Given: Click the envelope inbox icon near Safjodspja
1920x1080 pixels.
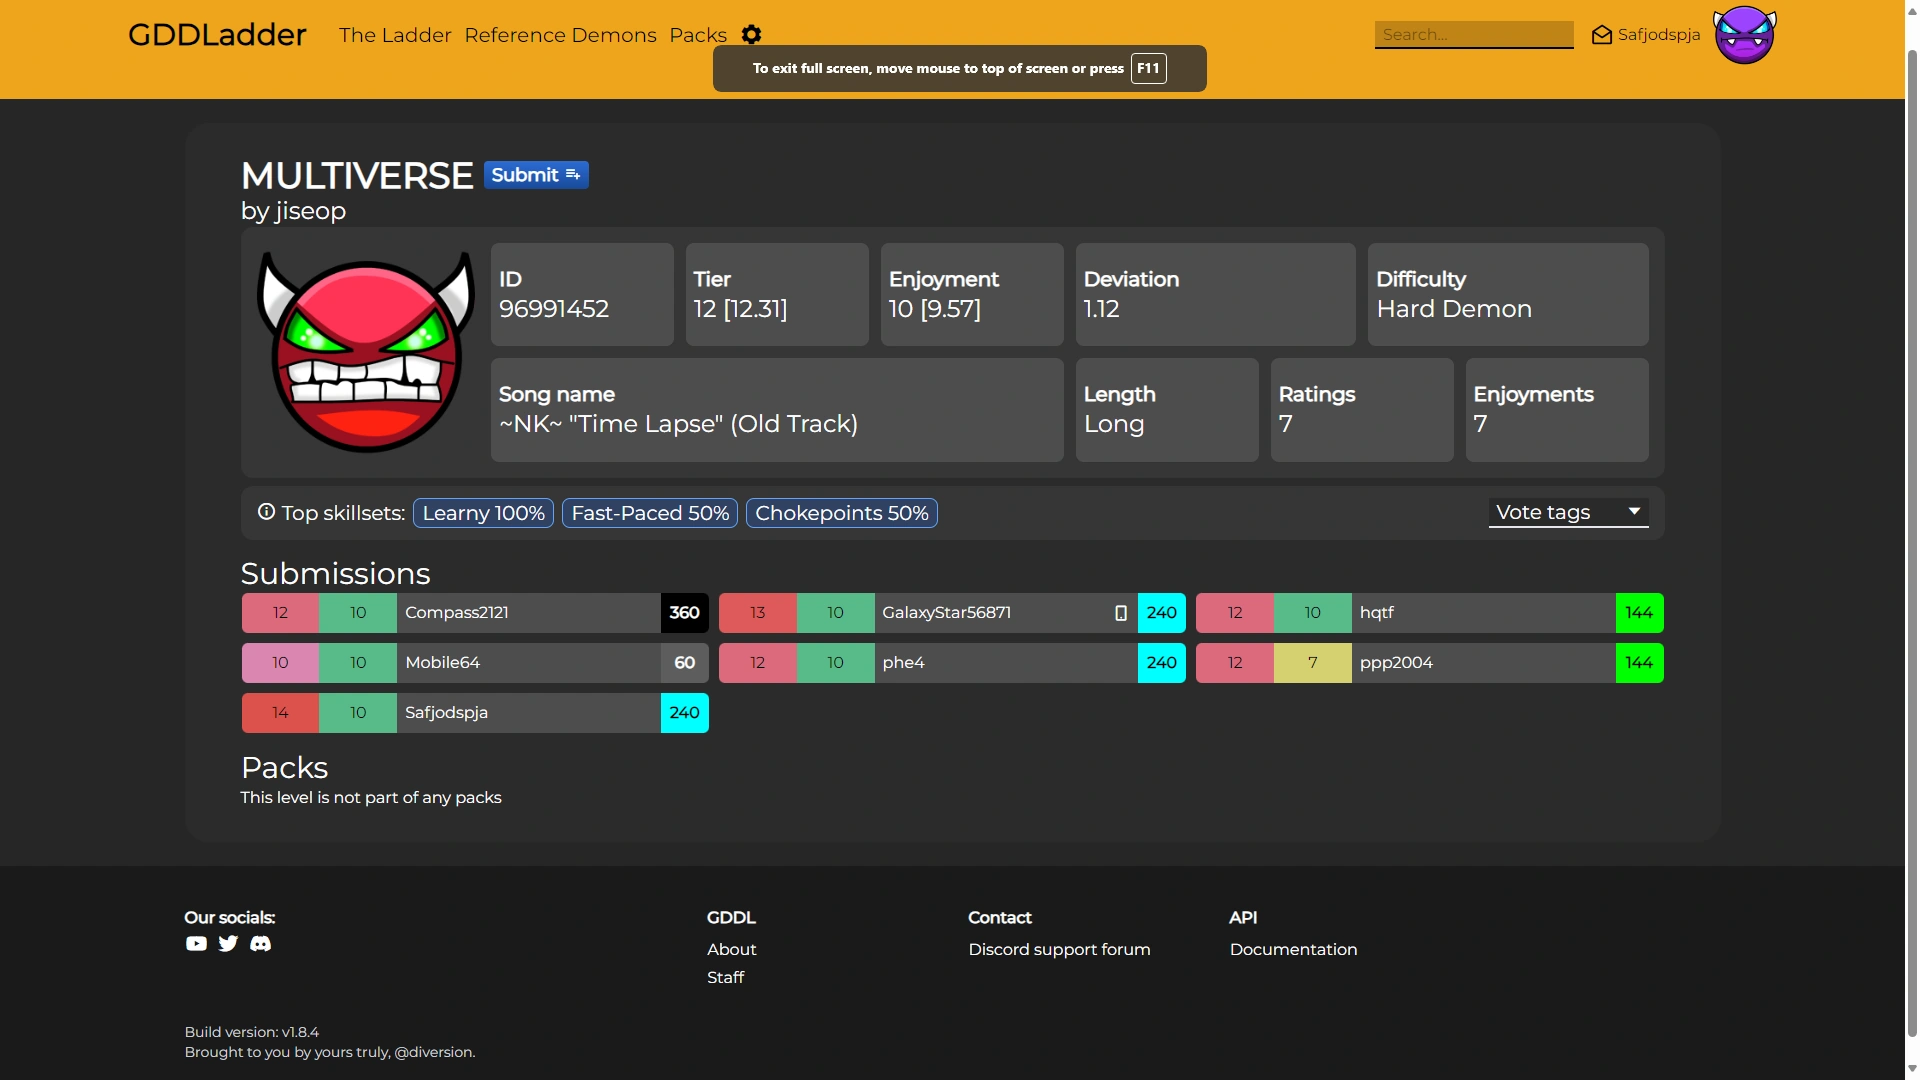Looking at the screenshot, I should point(1601,34).
